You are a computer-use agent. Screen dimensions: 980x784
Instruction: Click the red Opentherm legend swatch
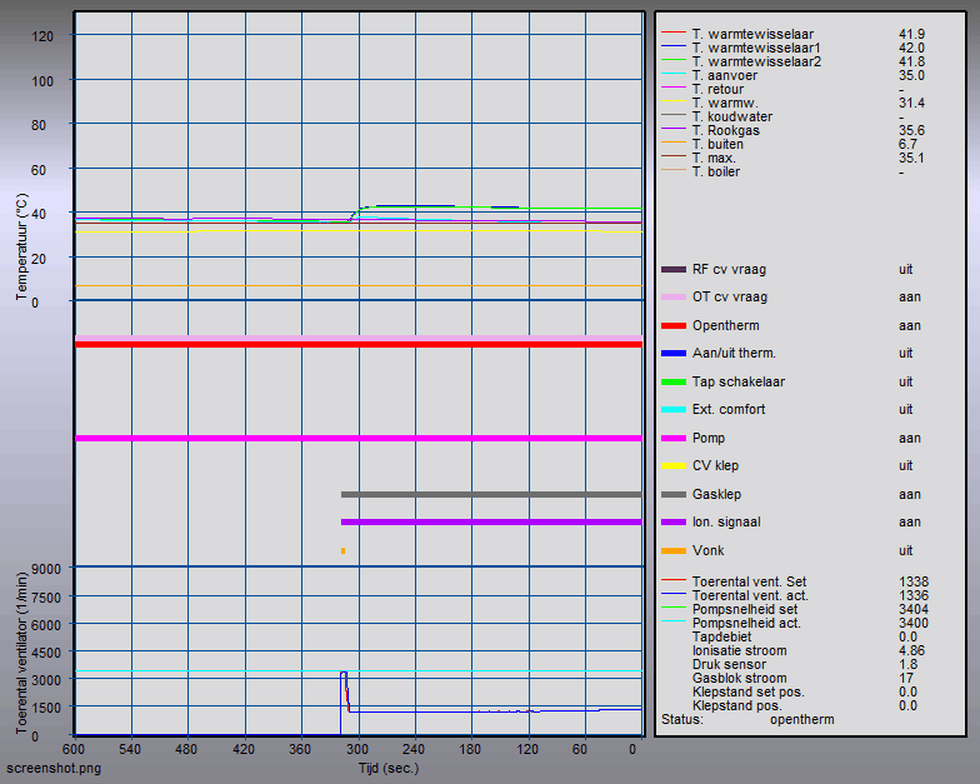point(673,326)
